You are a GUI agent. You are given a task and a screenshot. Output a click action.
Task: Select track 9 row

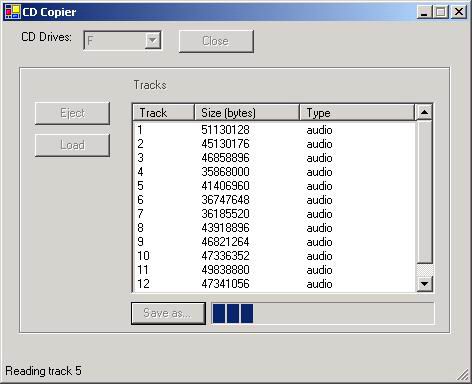274,242
